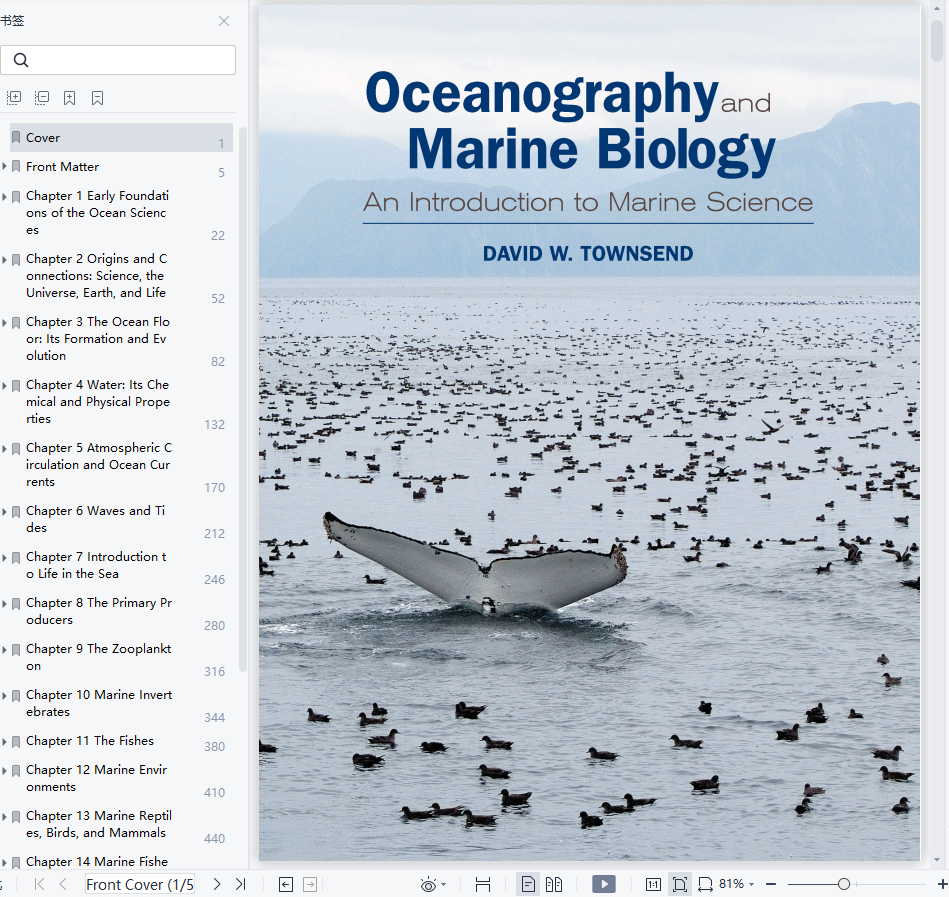
Task: Collapse all bookmarks icon
Action: click(x=42, y=97)
